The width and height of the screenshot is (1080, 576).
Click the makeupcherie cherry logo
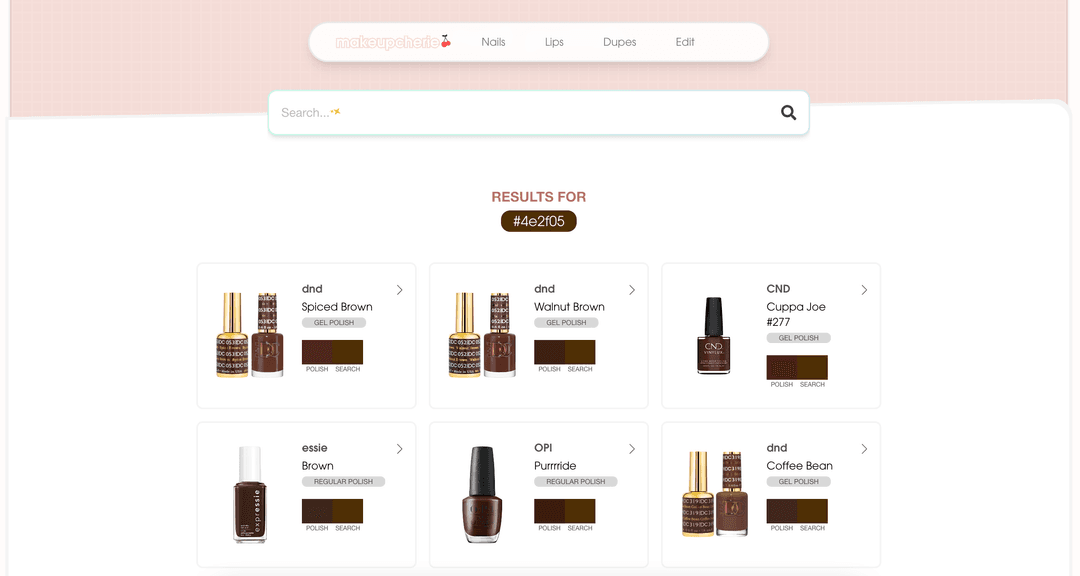pos(393,42)
